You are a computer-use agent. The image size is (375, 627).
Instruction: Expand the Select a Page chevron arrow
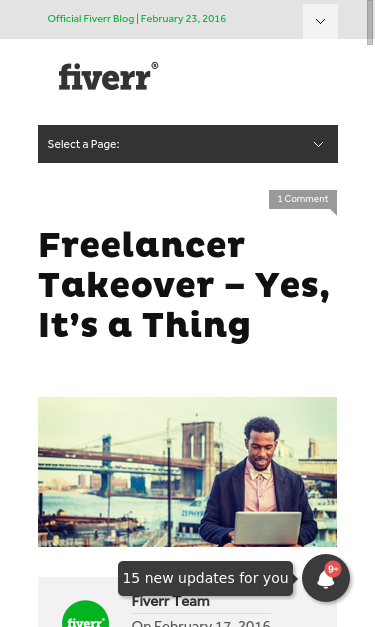click(x=318, y=144)
